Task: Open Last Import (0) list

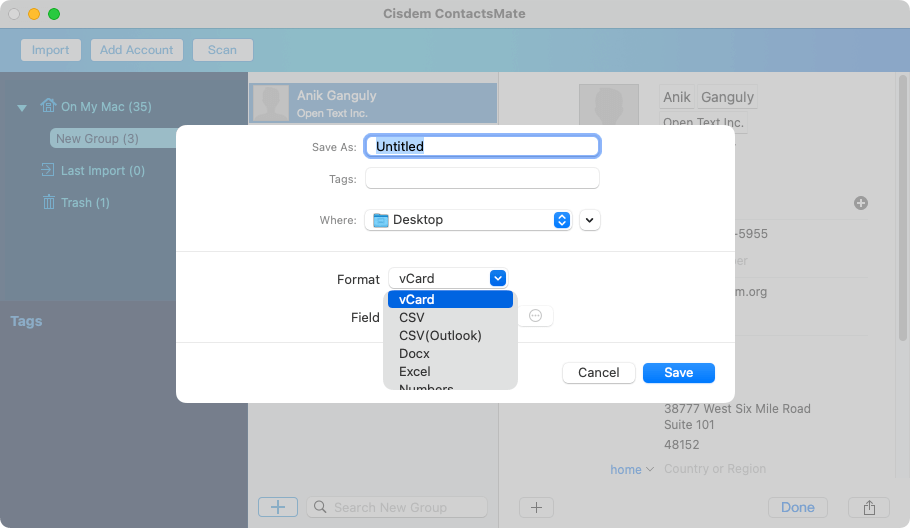Action: click(x=103, y=171)
